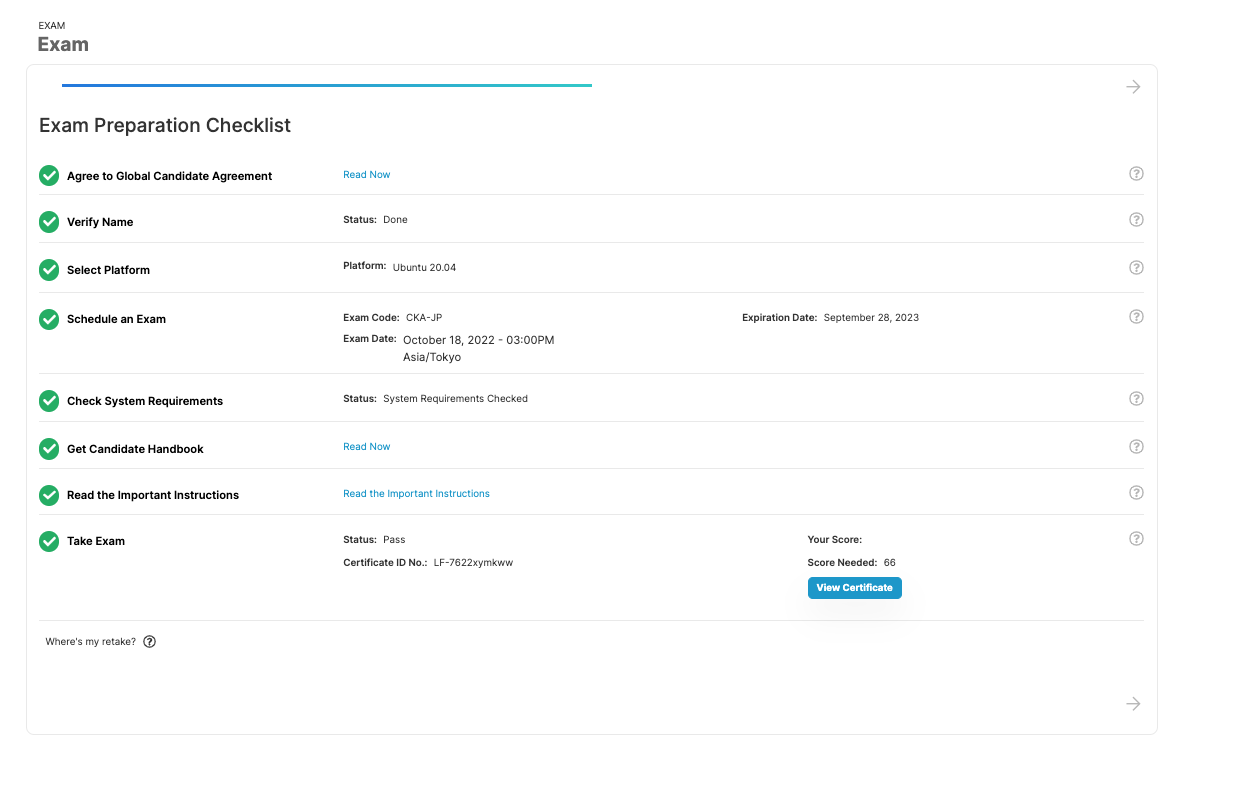Click Agree to Global Candidate Agreement label
1256x812 pixels.
click(x=170, y=176)
